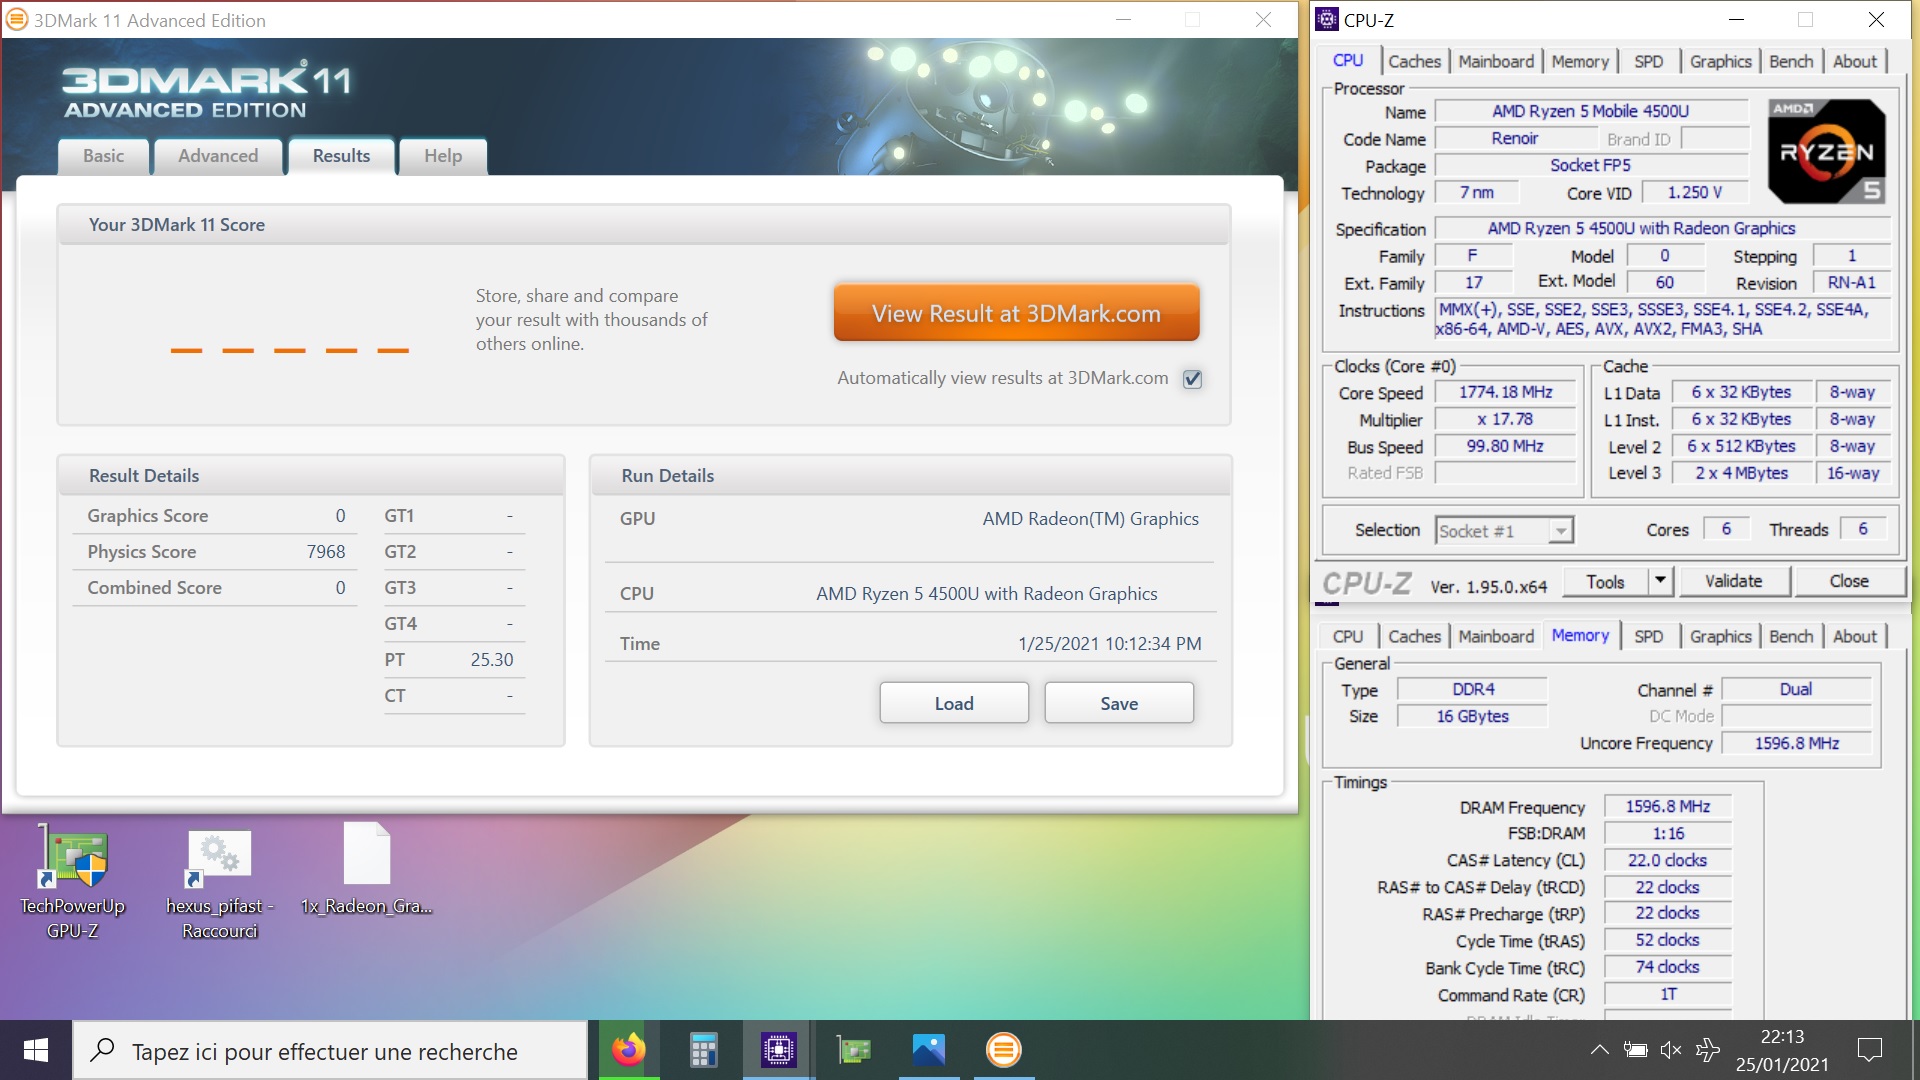The height and width of the screenshot is (1080, 1920).
Task: Click View Result at 3DMark.com button
Action: (x=1016, y=313)
